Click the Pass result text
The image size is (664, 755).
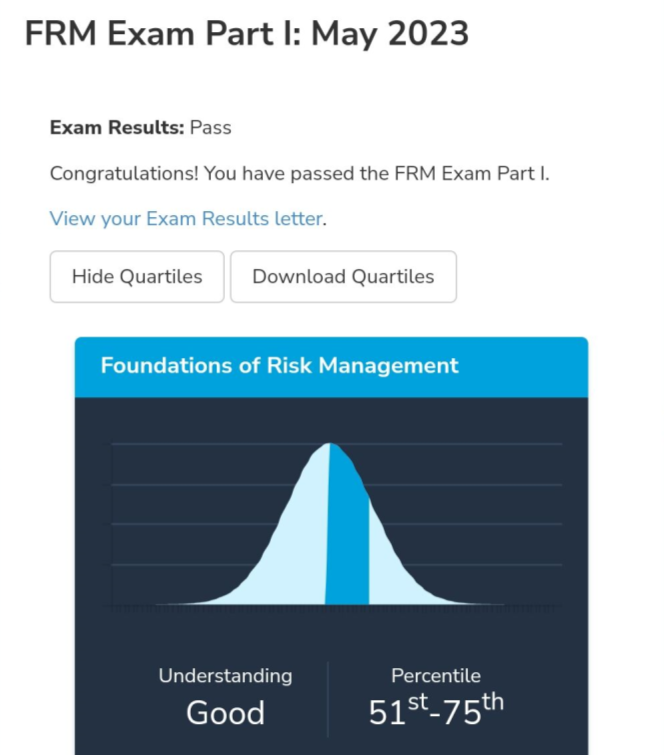click(211, 128)
